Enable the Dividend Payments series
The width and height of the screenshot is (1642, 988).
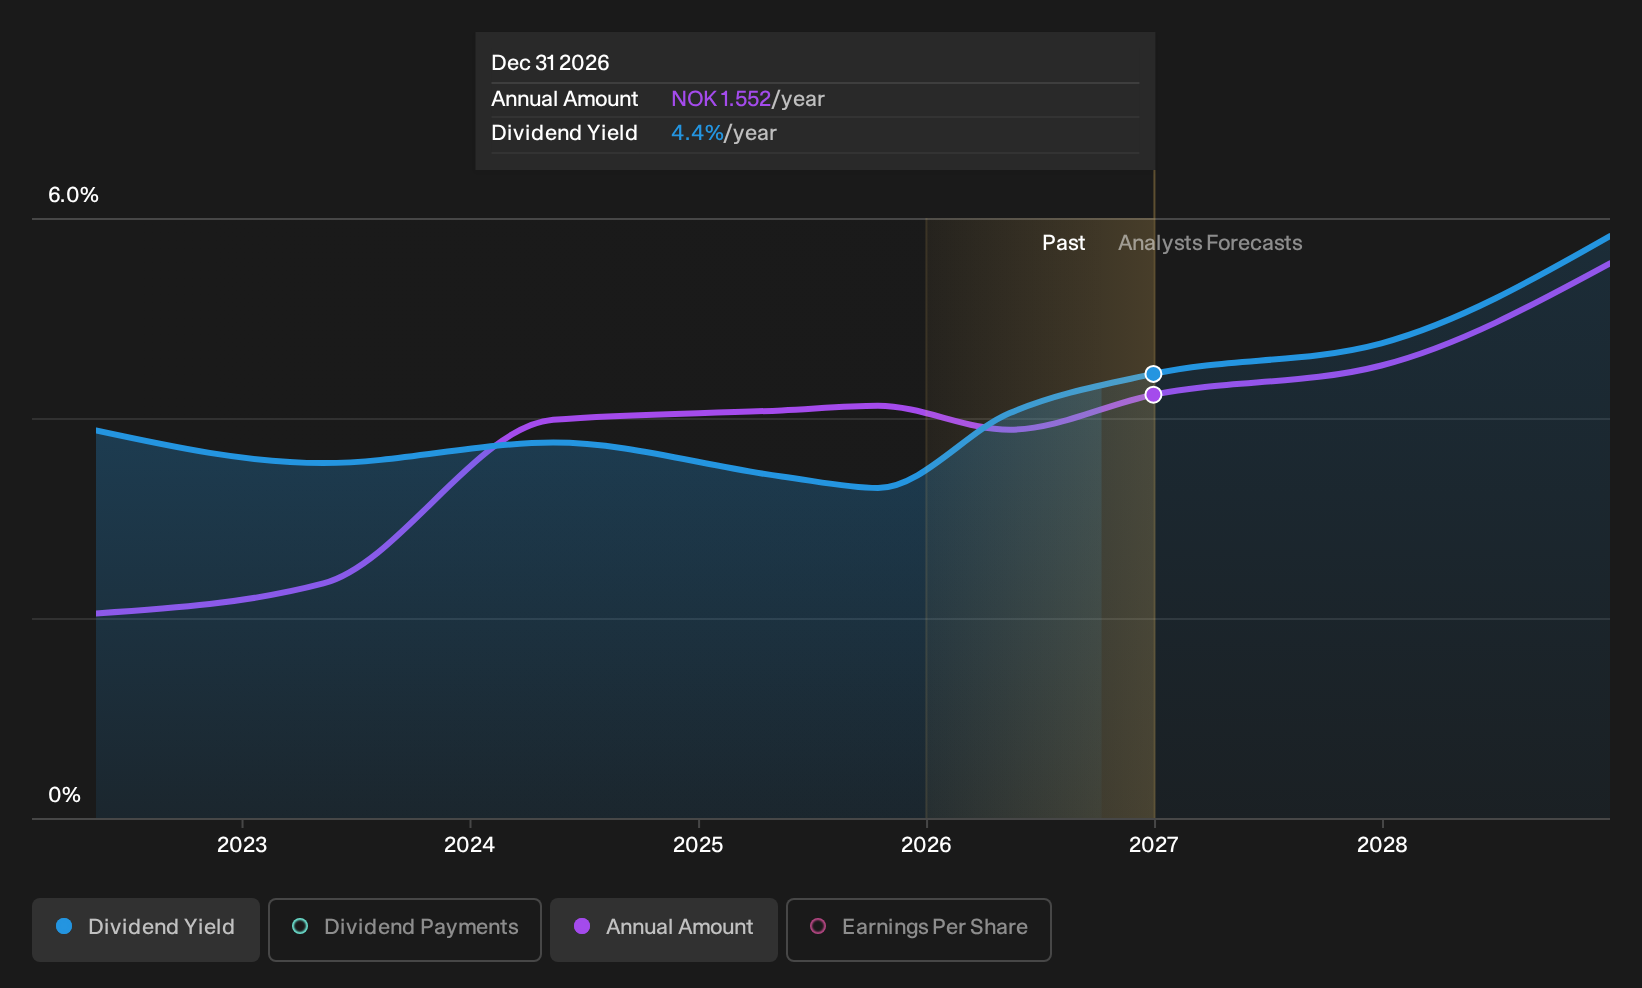[405, 930]
